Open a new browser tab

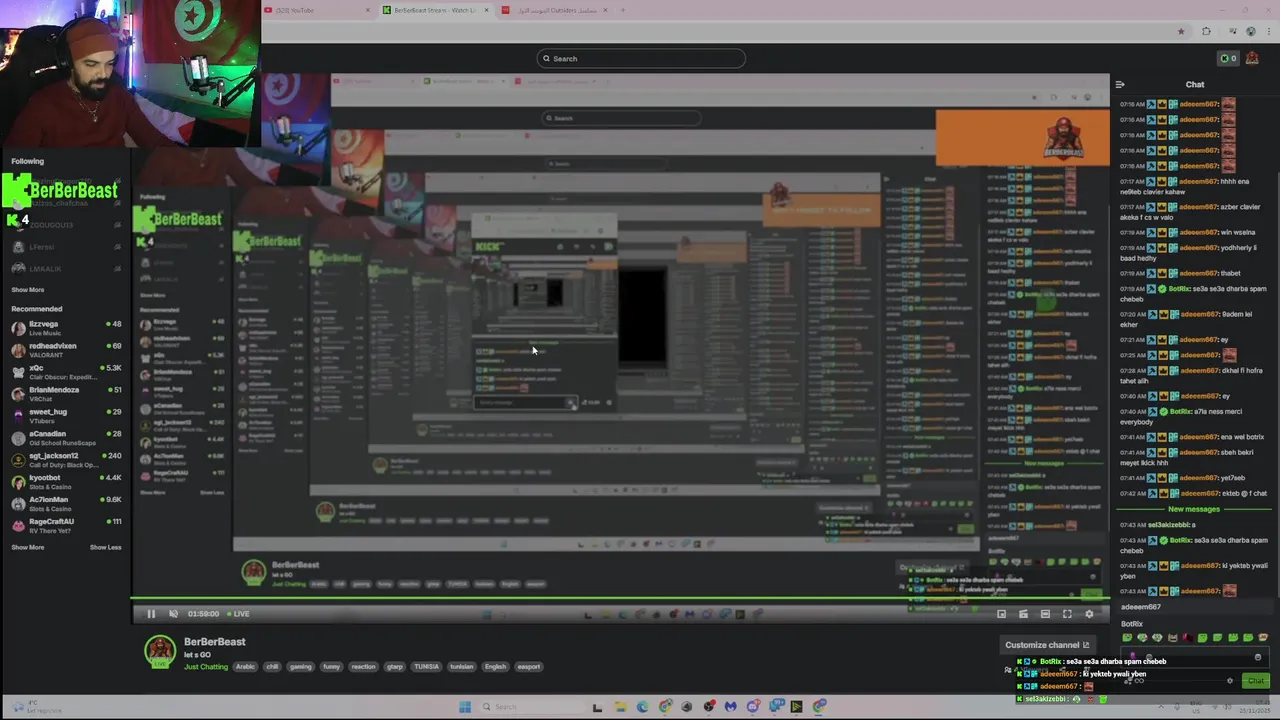[623, 10]
